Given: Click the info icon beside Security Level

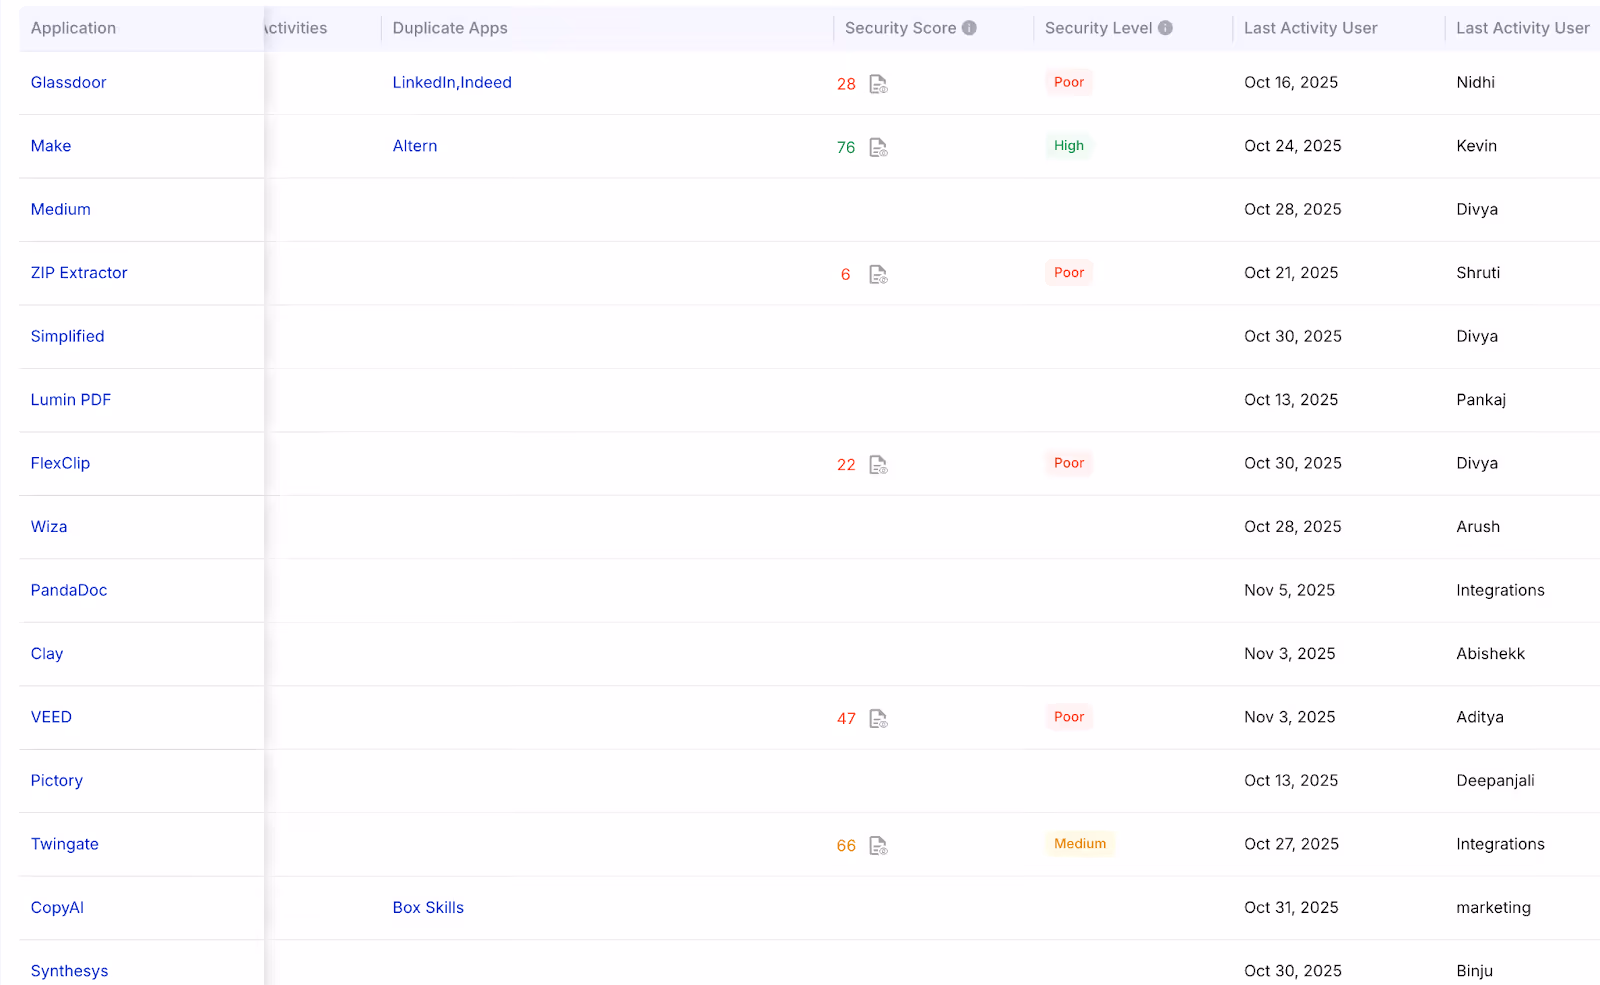Looking at the screenshot, I should coord(1165,28).
